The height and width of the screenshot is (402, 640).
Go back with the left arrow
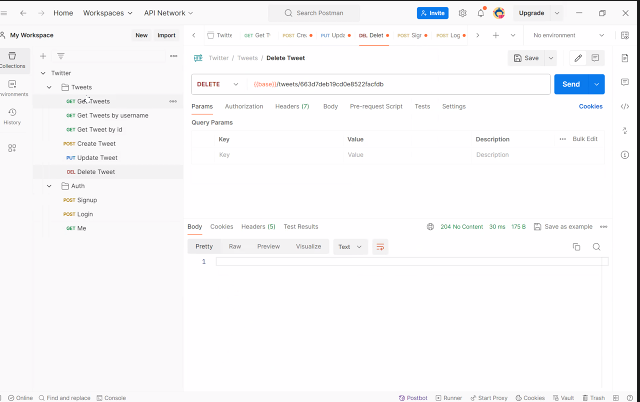pyautogui.click(x=23, y=13)
